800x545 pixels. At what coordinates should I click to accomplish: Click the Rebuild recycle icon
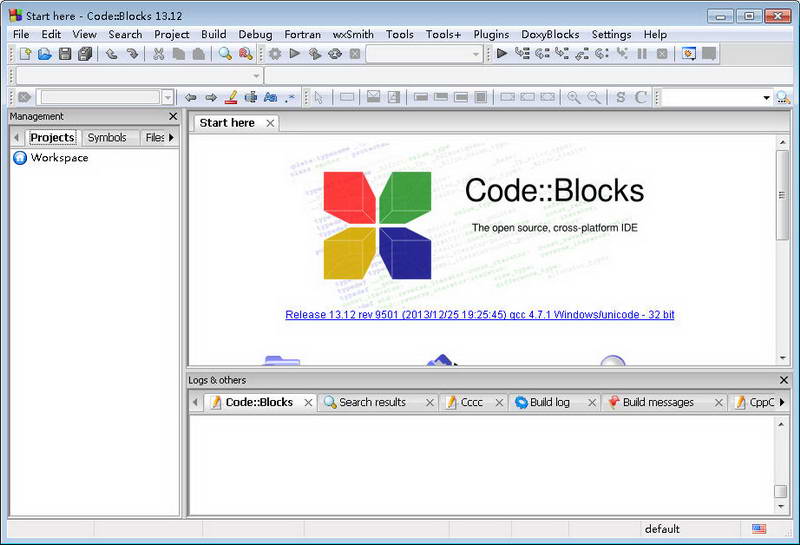tap(335, 54)
